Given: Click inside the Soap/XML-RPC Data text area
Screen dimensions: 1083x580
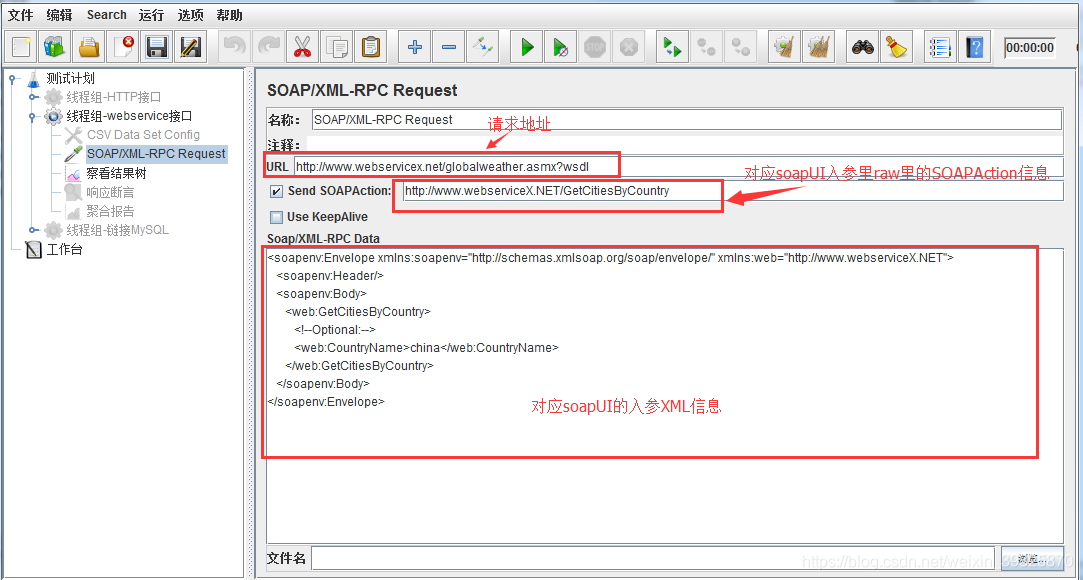Looking at the screenshot, I should [x=664, y=396].
